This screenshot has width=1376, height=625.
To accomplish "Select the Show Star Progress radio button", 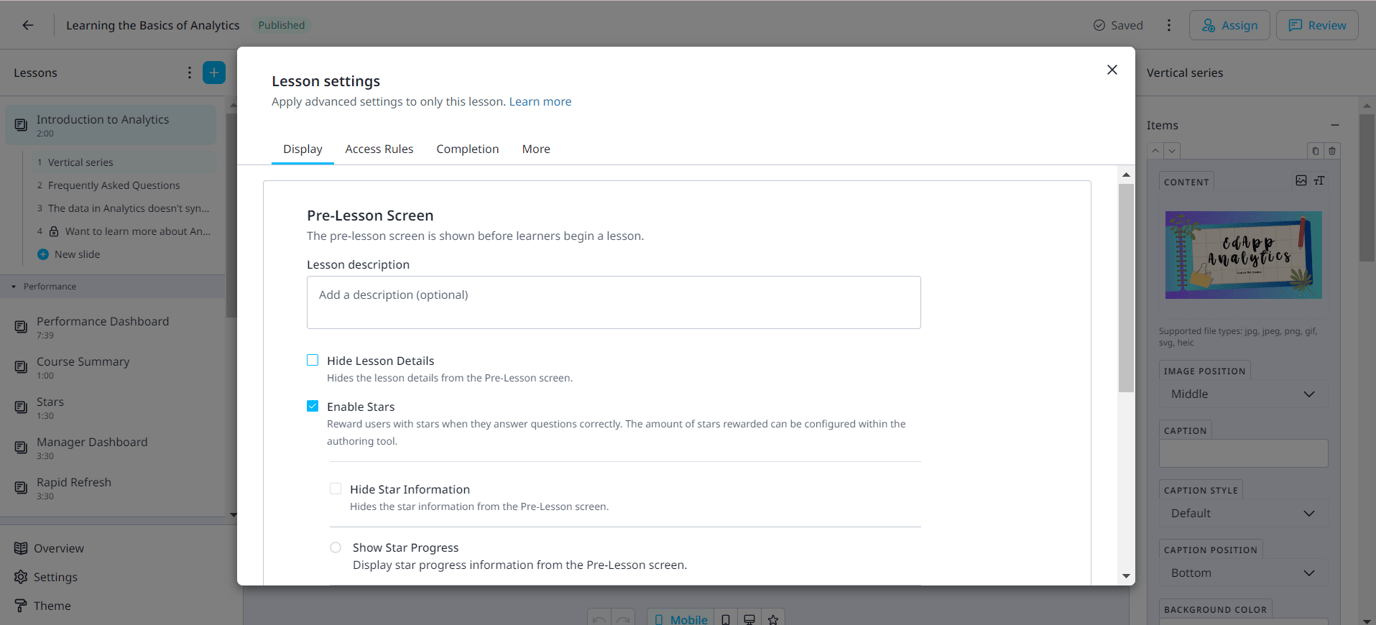I will click(336, 547).
